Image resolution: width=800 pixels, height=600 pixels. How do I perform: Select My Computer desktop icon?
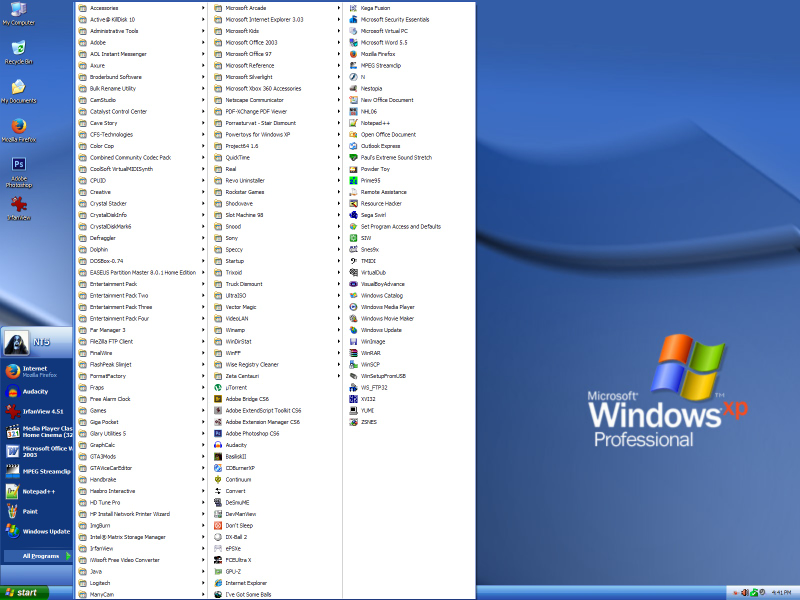(x=18, y=14)
